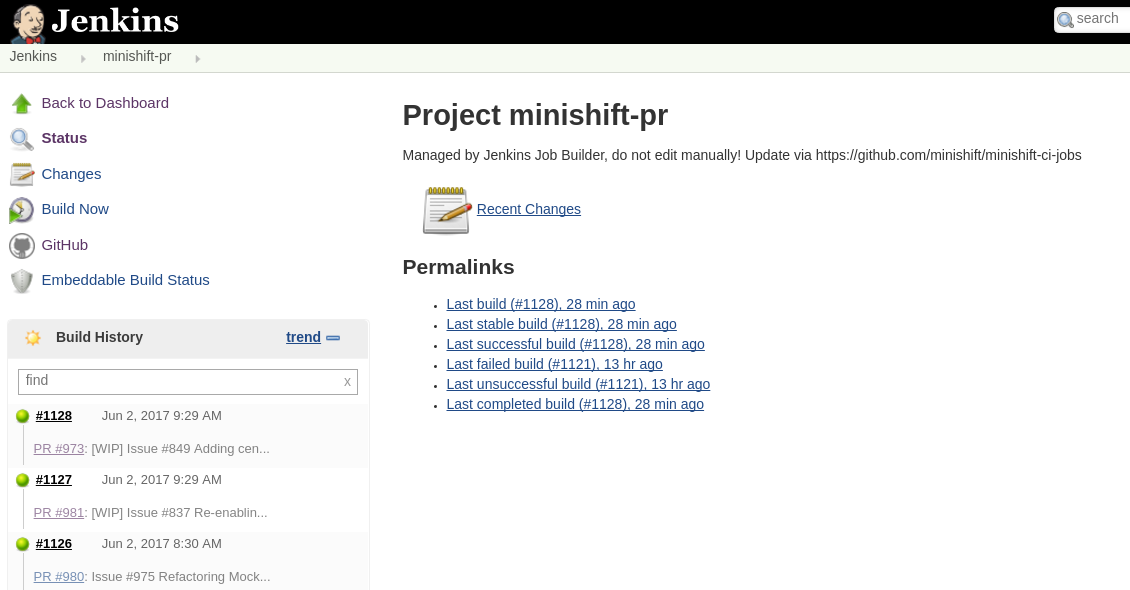Clear the find field with x

click(x=347, y=382)
